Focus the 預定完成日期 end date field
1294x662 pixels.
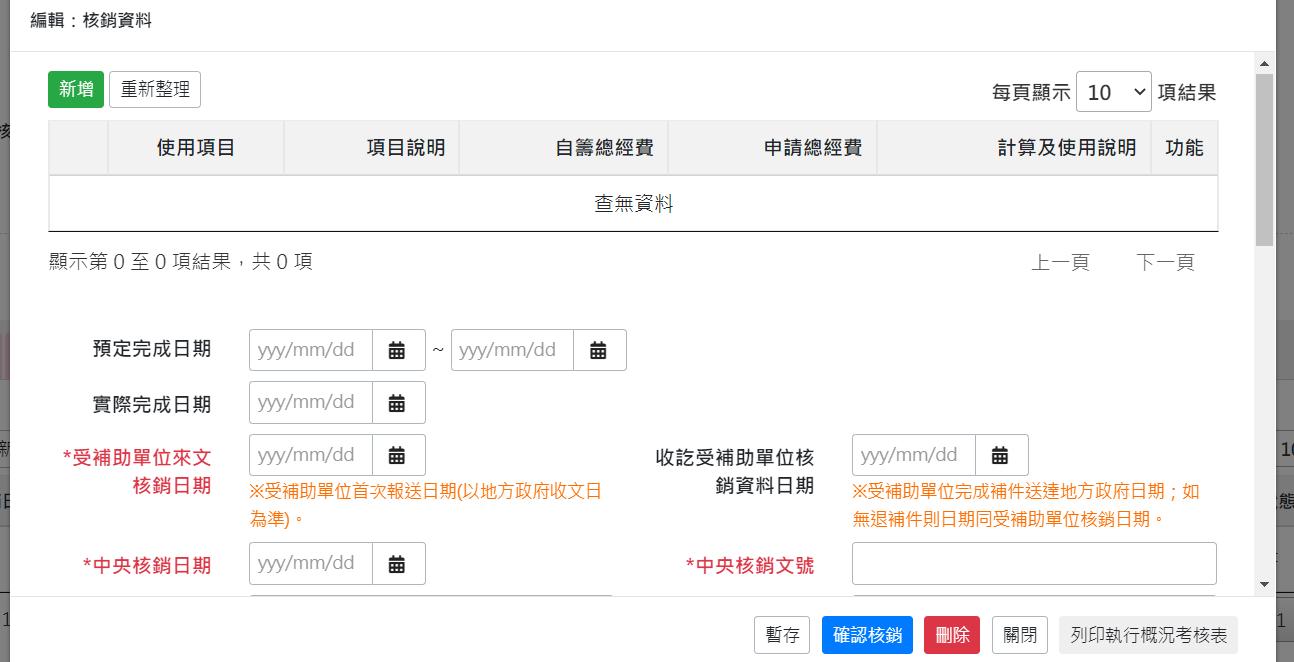coord(512,350)
